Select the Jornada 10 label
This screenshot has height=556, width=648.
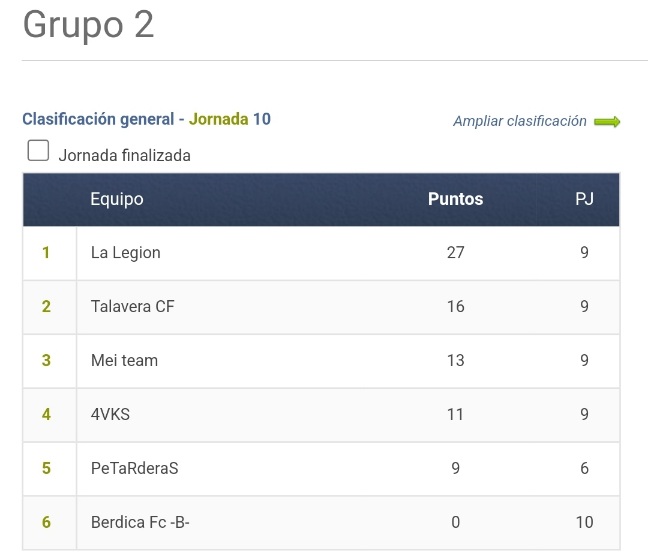point(230,119)
